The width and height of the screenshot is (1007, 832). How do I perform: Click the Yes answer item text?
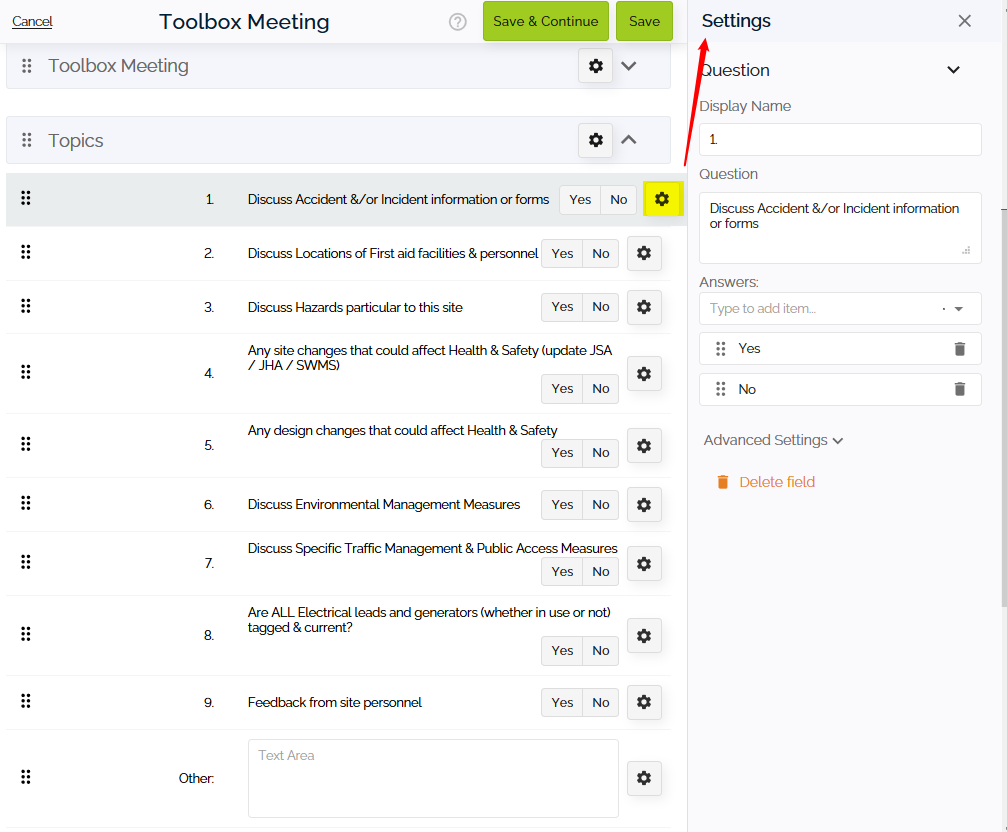pyautogui.click(x=749, y=349)
